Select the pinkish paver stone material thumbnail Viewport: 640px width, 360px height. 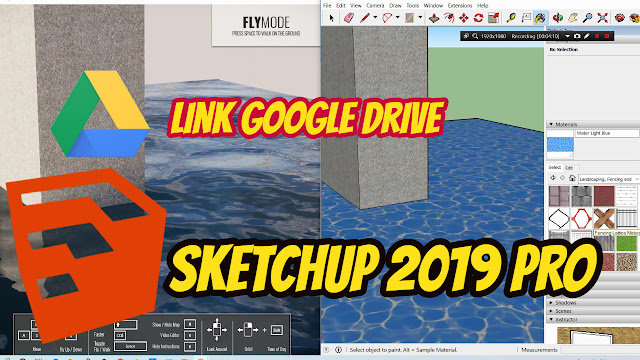[559, 196]
